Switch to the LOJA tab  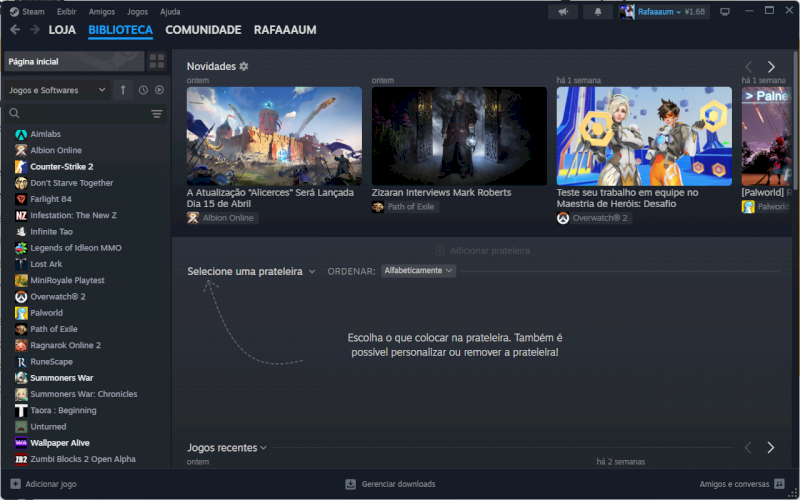pos(62,30)
